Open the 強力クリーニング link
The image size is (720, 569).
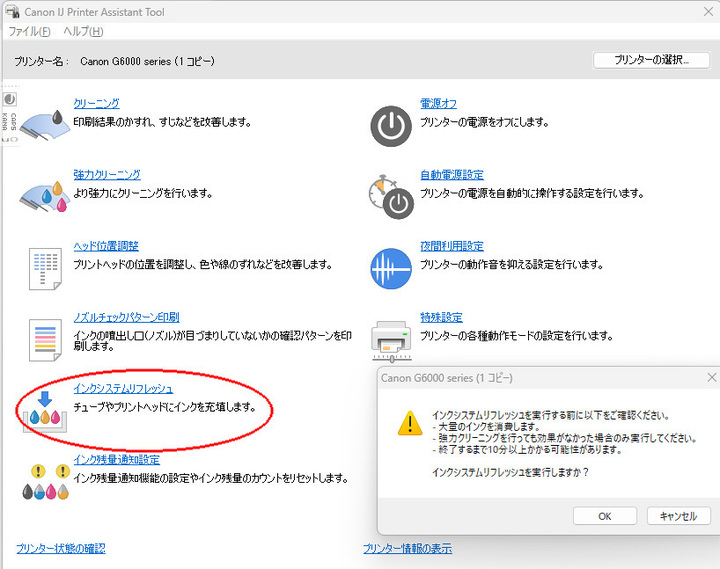[107, 175]
